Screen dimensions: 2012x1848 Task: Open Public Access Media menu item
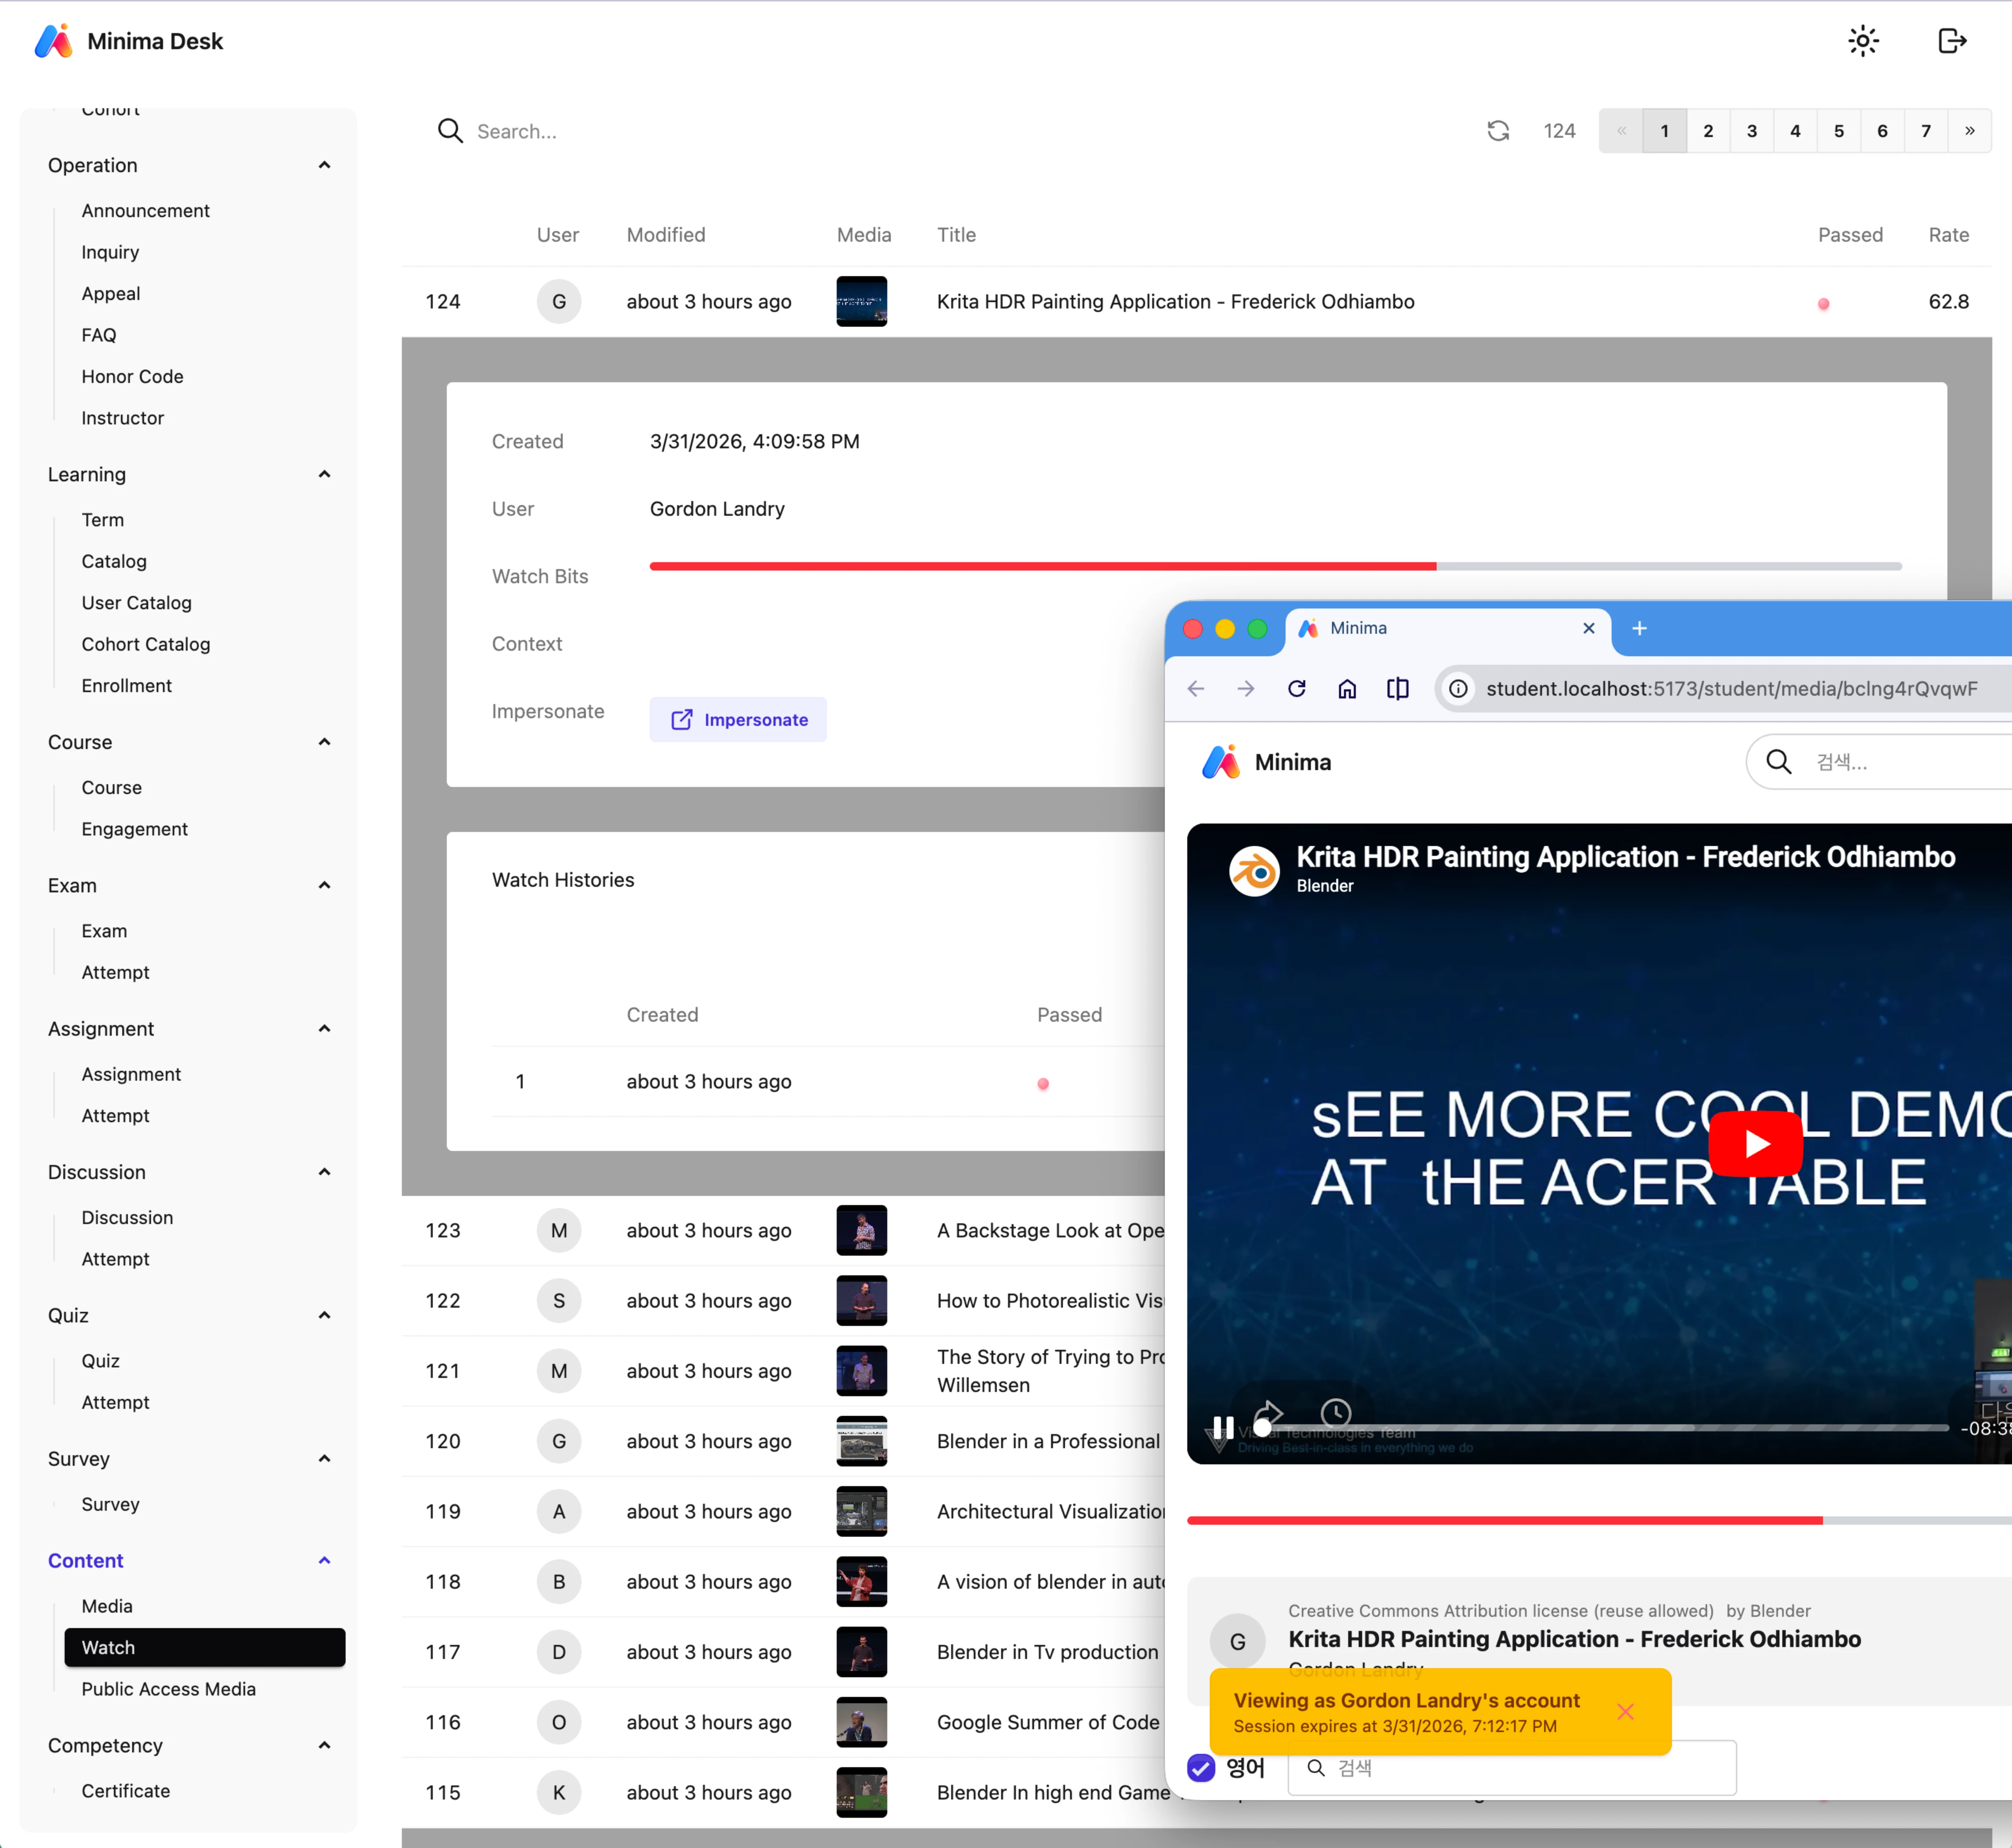[x=168, y=1689]
